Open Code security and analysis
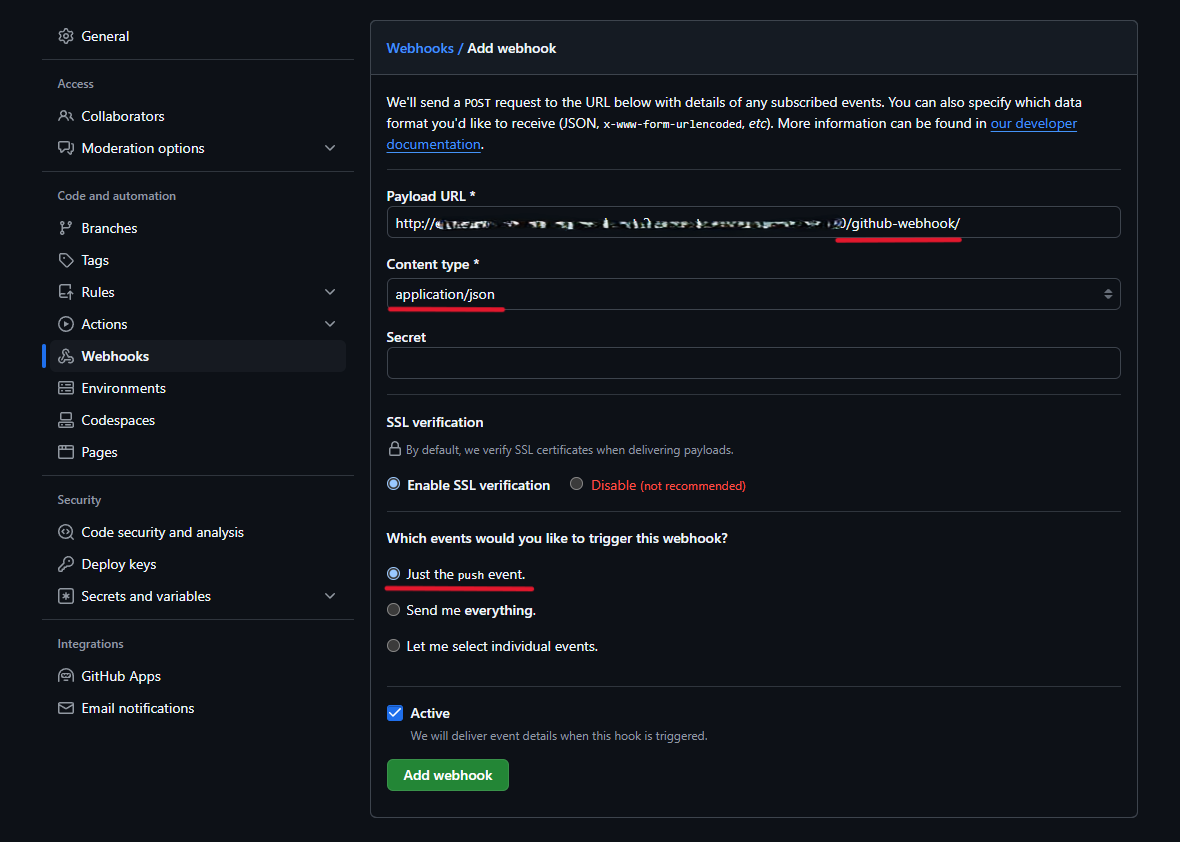Viewport: 1180px width, 842px height. pos(198,532)
